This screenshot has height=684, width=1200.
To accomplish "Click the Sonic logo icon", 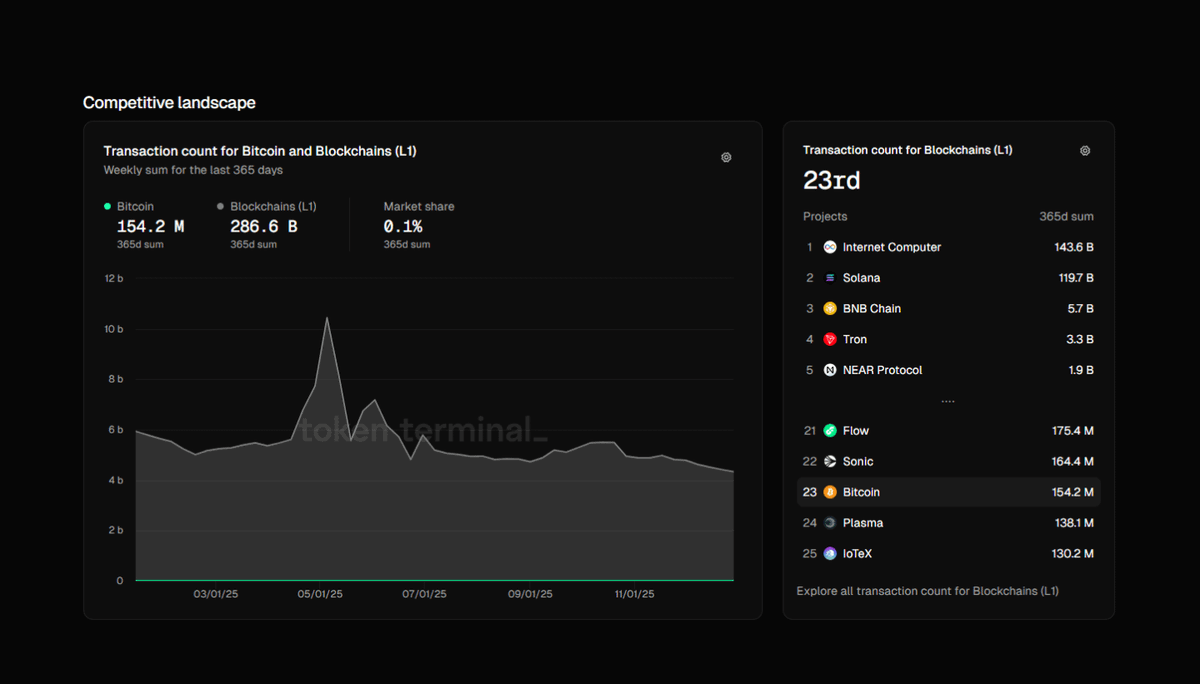I will [830, 462].
